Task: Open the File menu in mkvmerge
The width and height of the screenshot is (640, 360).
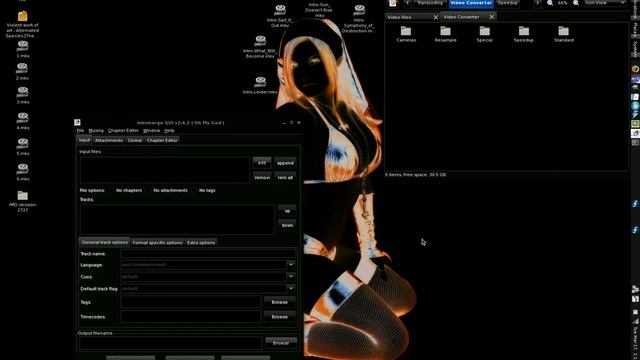Action: (x=80, y=131)
